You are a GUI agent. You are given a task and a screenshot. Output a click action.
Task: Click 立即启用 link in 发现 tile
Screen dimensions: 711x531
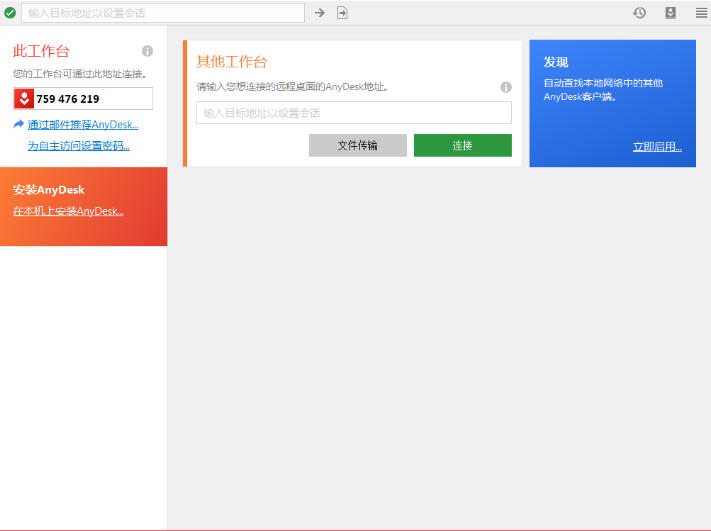tap(657, 147)
